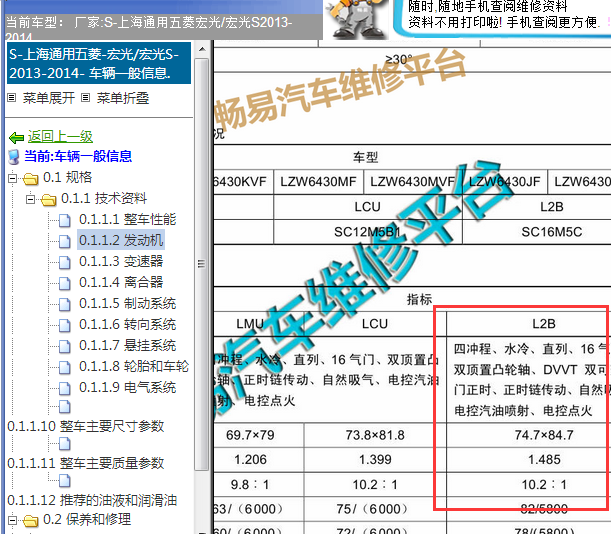Open the 返回上一级 link
The height and width of the screenshot is (534, 611).
(x=60, y=136)
